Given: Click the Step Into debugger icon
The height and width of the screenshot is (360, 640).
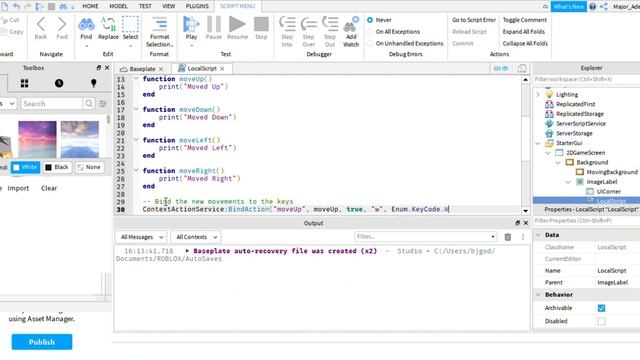Looking at the screenshot, I should click(287, 24).
